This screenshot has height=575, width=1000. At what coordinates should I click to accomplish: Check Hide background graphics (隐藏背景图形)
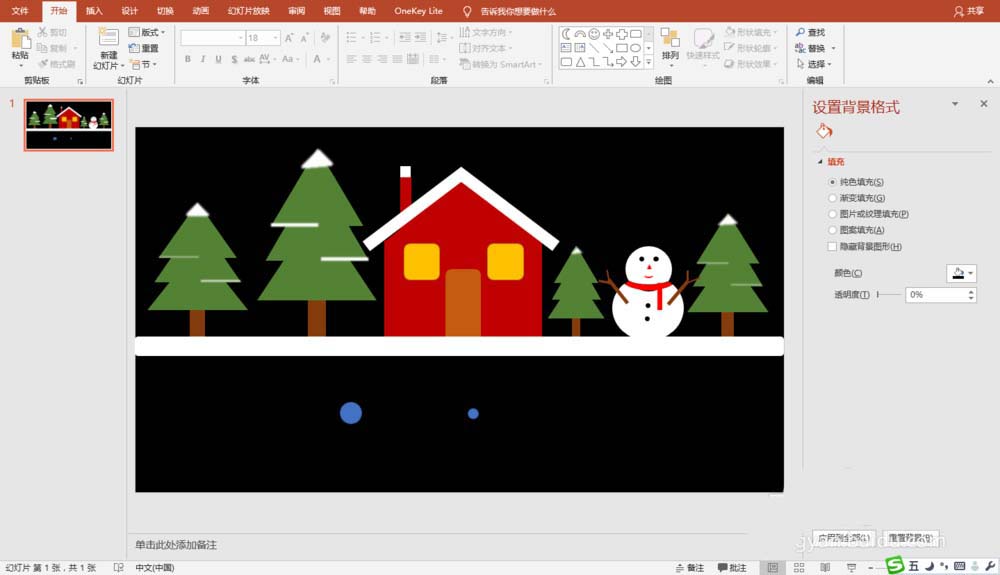click(x=832, y=246)
